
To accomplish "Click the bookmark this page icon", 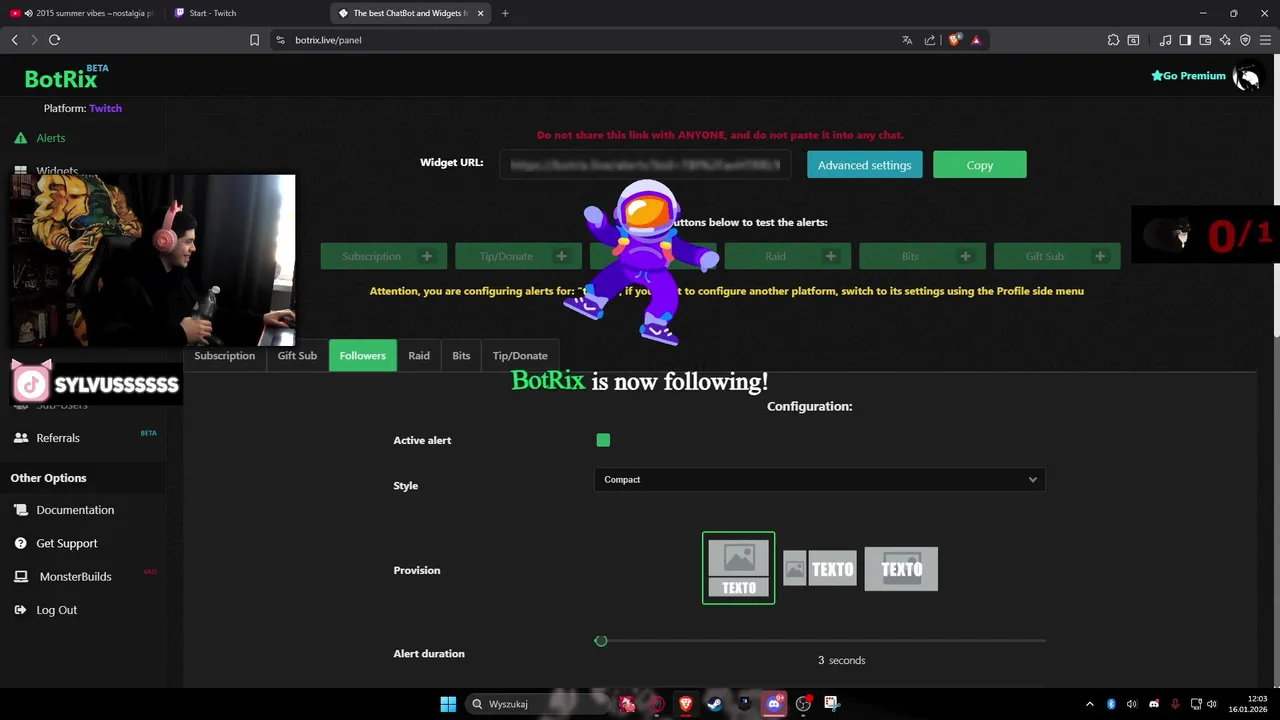I will pos(254,40).
